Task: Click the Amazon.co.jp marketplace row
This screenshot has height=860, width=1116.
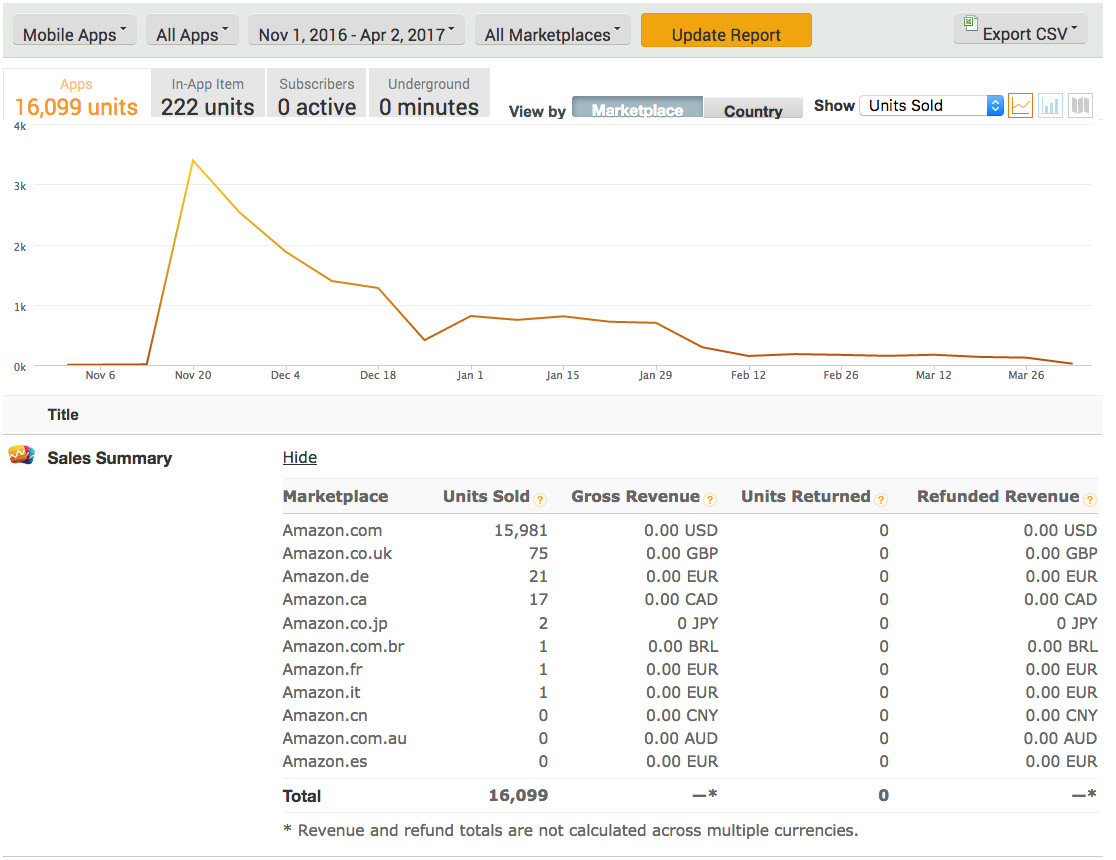Action: pos(690,623)
